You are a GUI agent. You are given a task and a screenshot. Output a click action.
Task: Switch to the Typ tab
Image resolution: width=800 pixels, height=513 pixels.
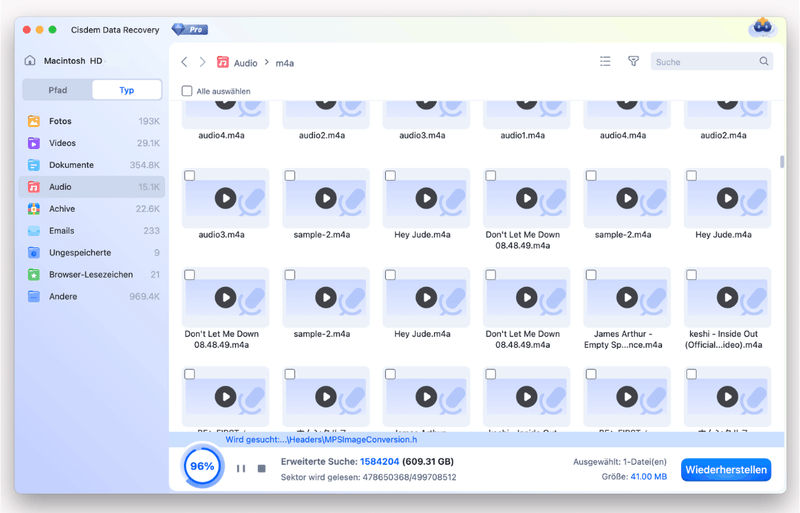click(127, 90)
